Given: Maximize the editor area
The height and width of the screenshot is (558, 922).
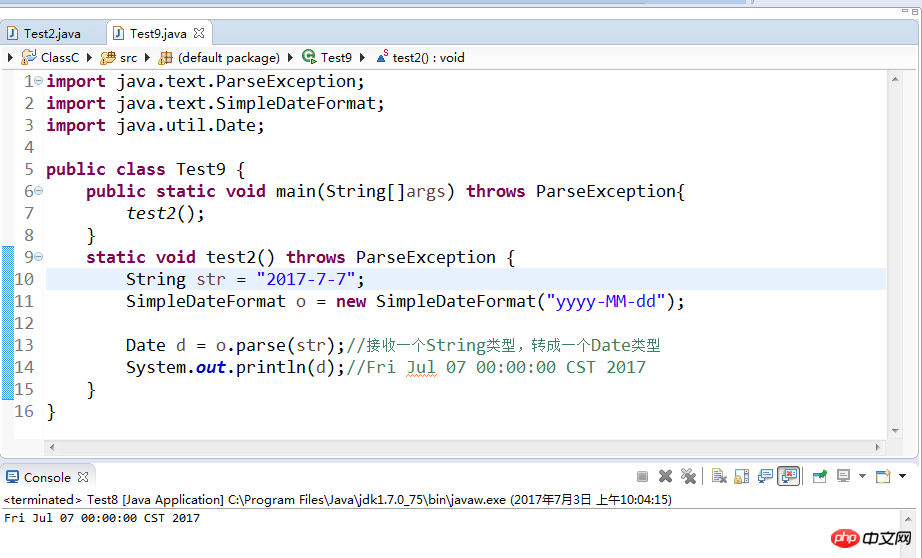Looking at the screenshot, I should (x=914, y=11).
